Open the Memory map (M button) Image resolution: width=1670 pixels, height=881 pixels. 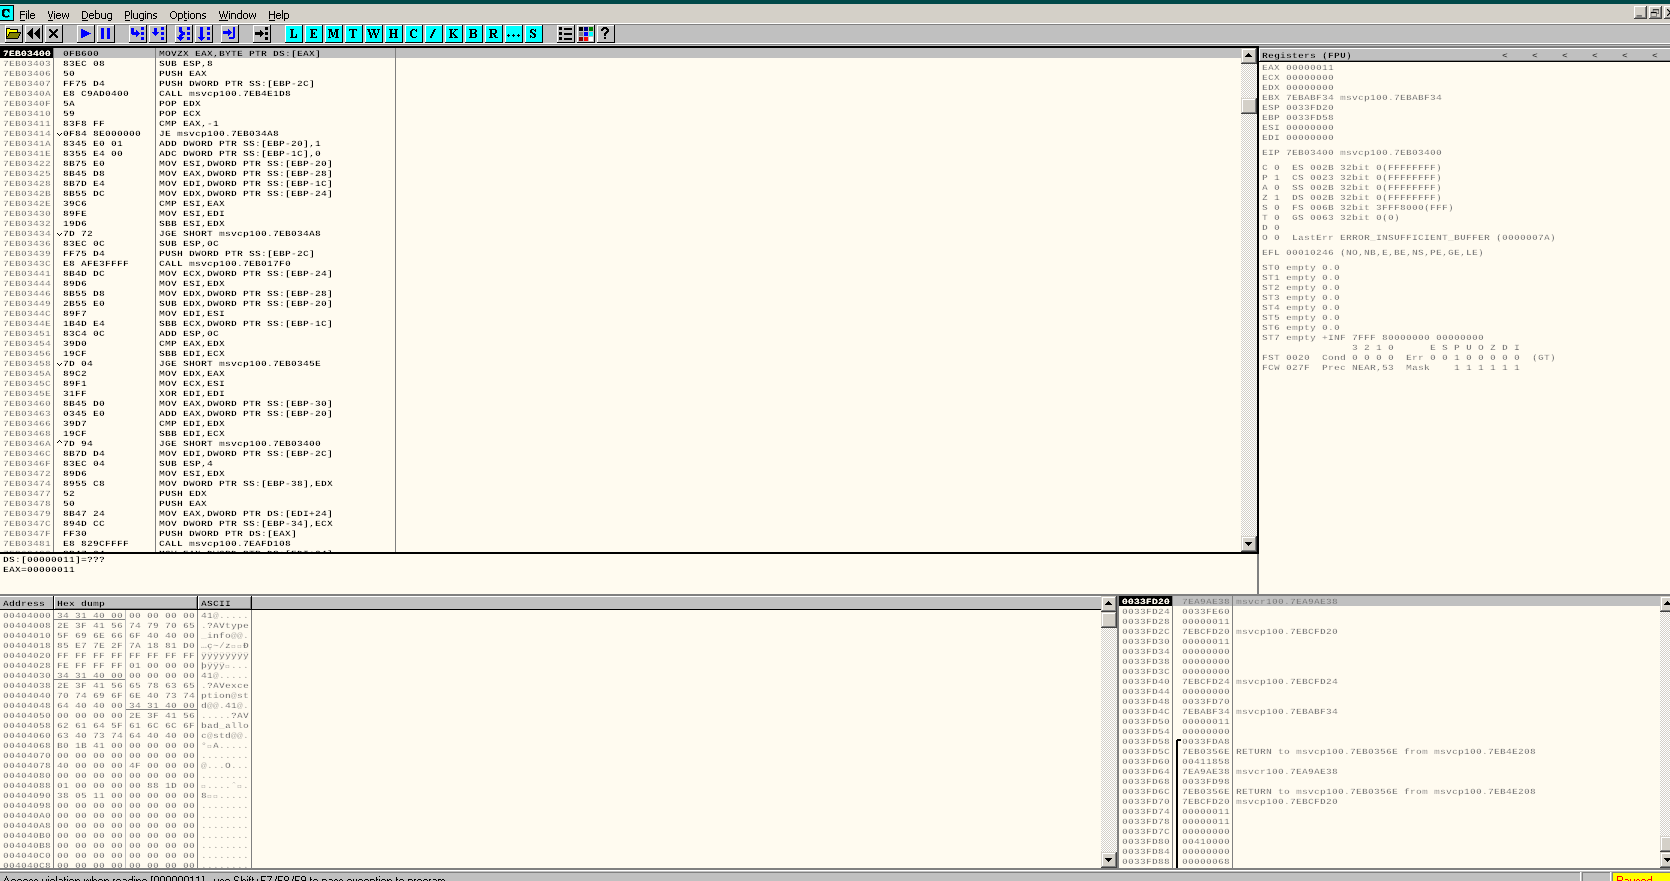pos(333,34)
